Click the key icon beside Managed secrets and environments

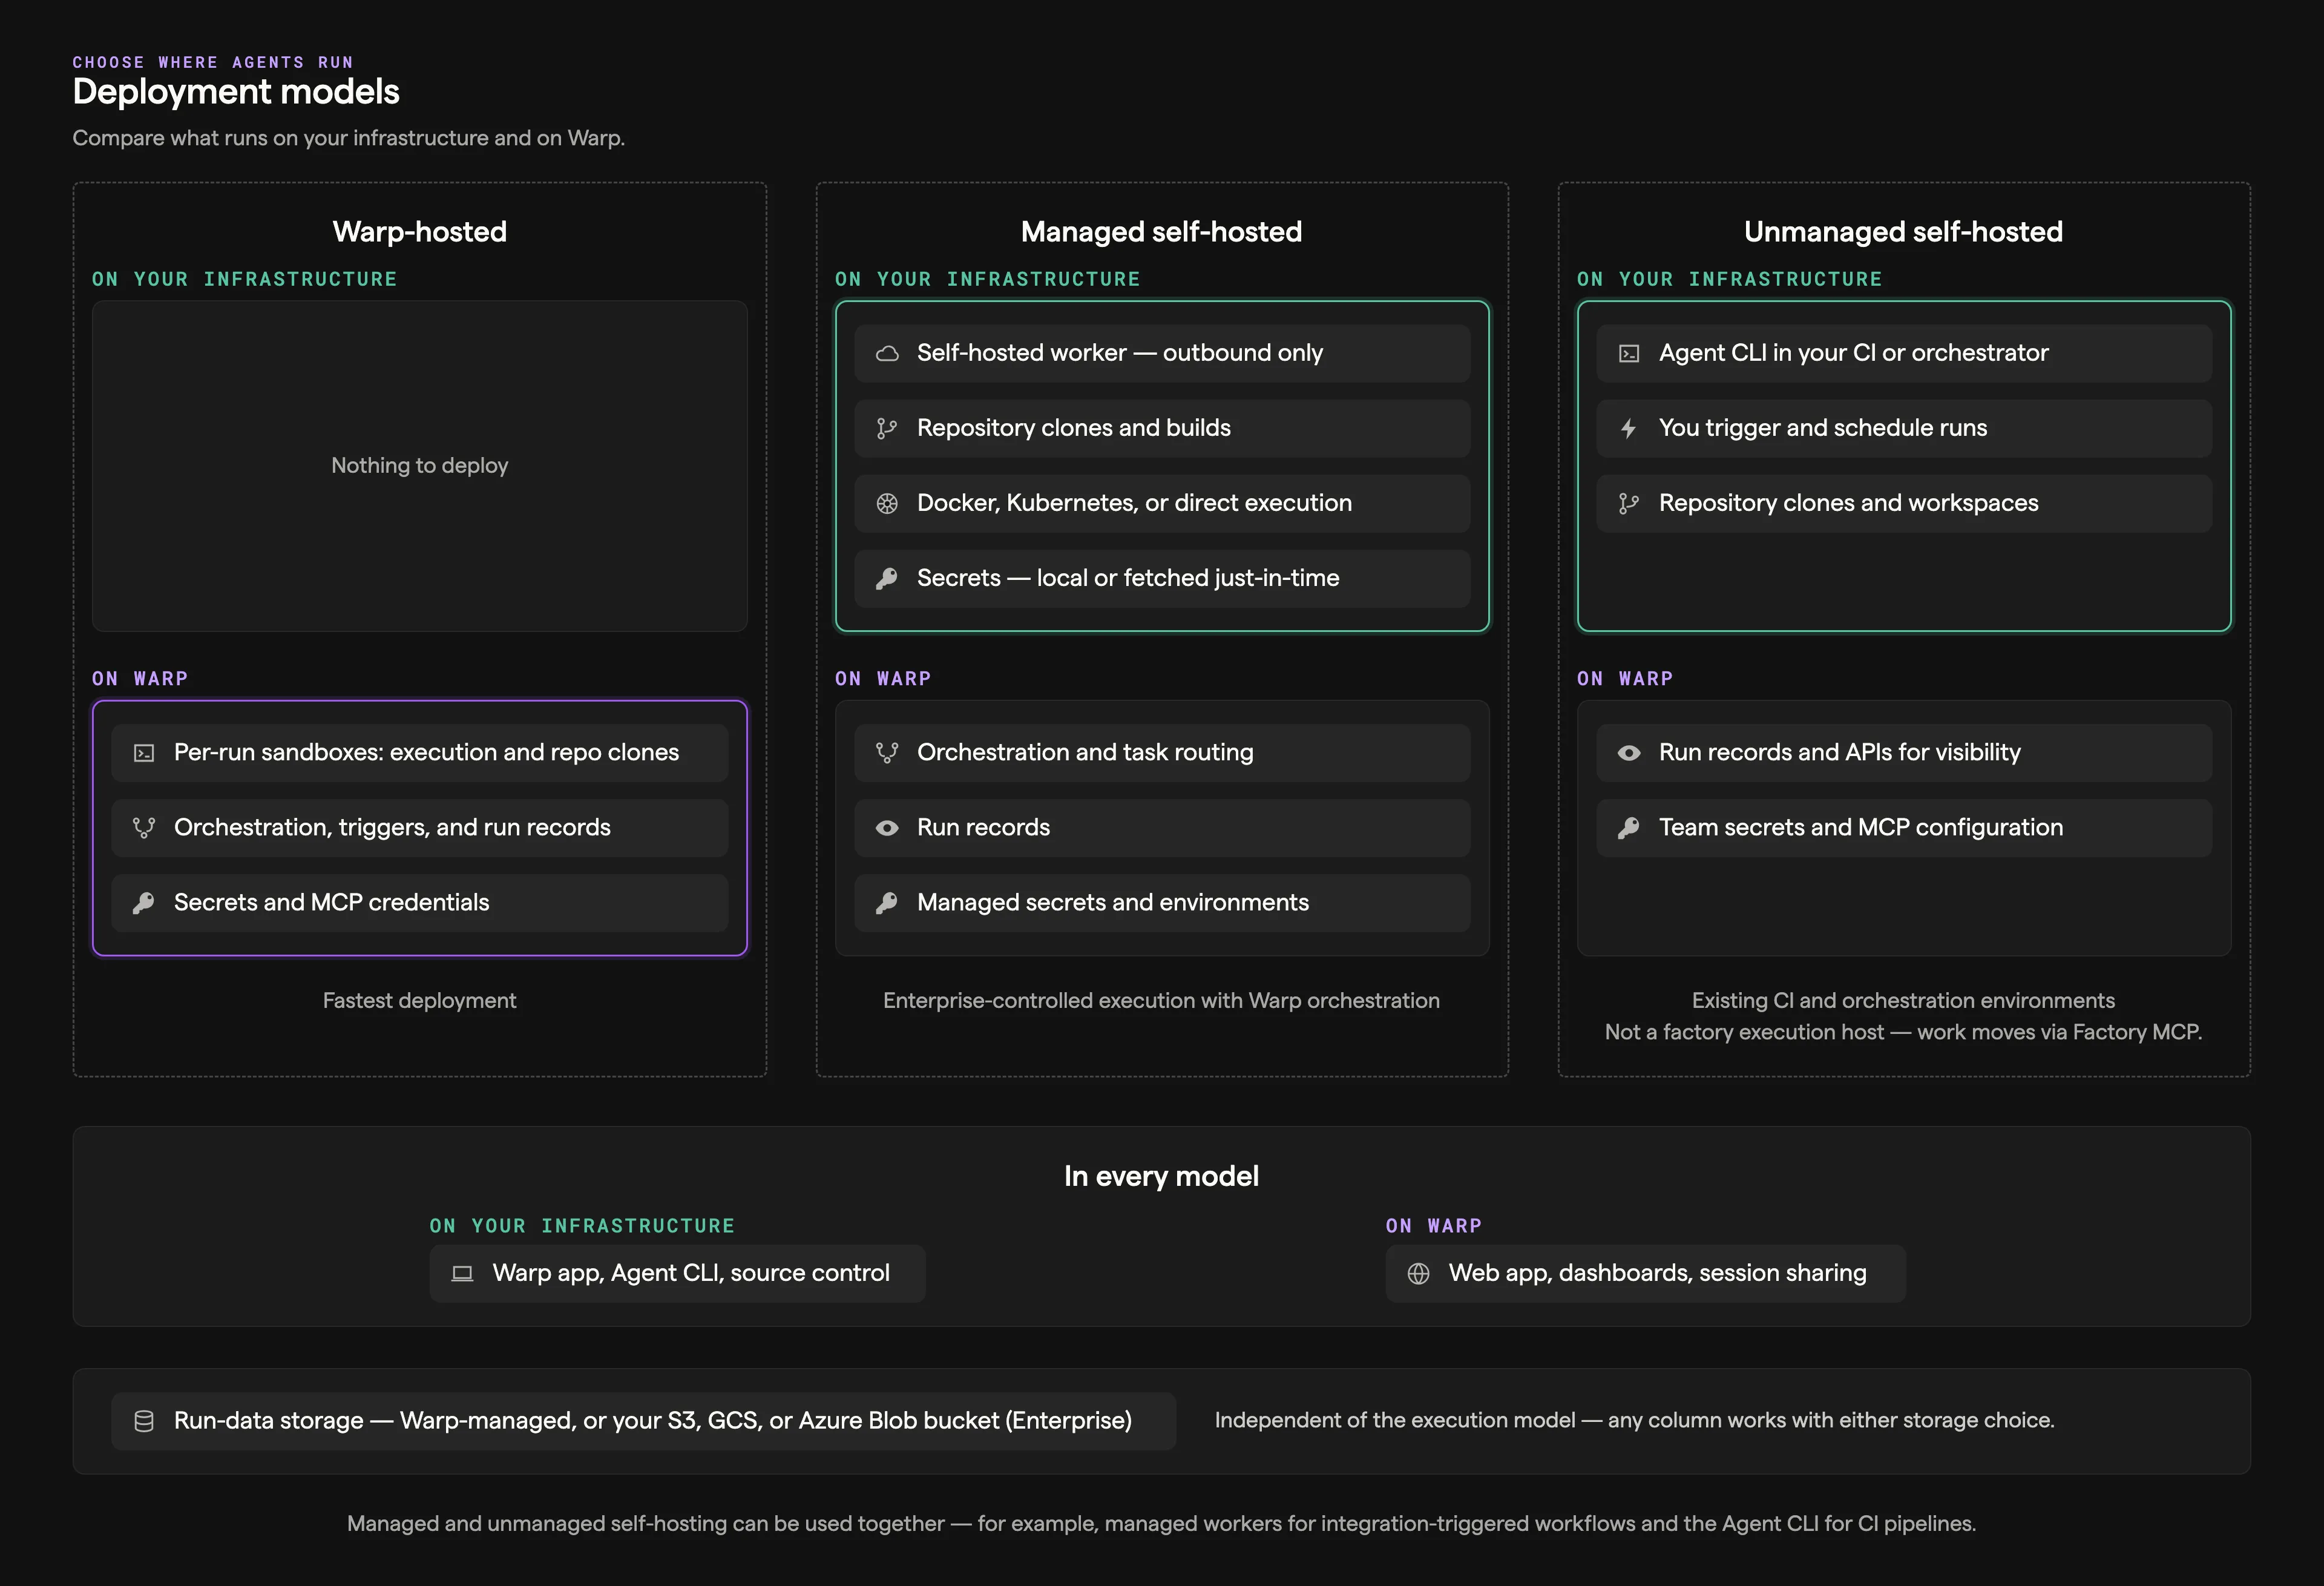887,903
